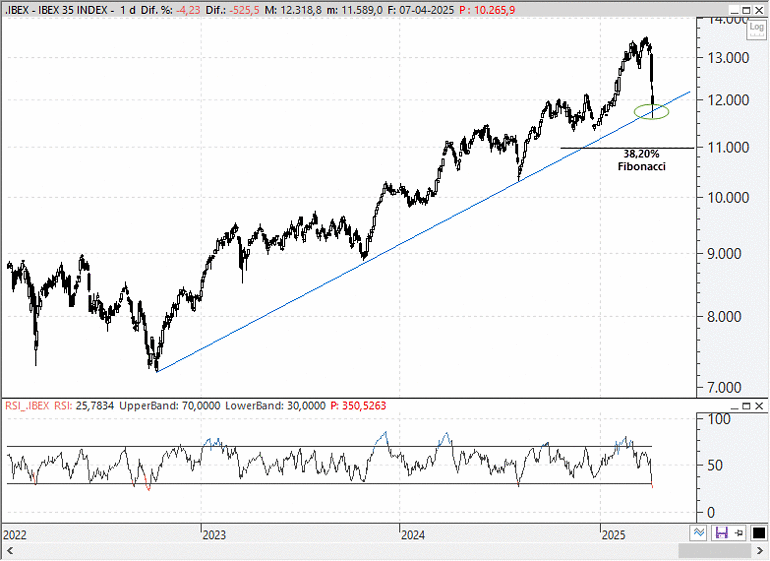Click the pin icon beside save
This screenshot has height=561, width=770.
[x=740, y=533]
